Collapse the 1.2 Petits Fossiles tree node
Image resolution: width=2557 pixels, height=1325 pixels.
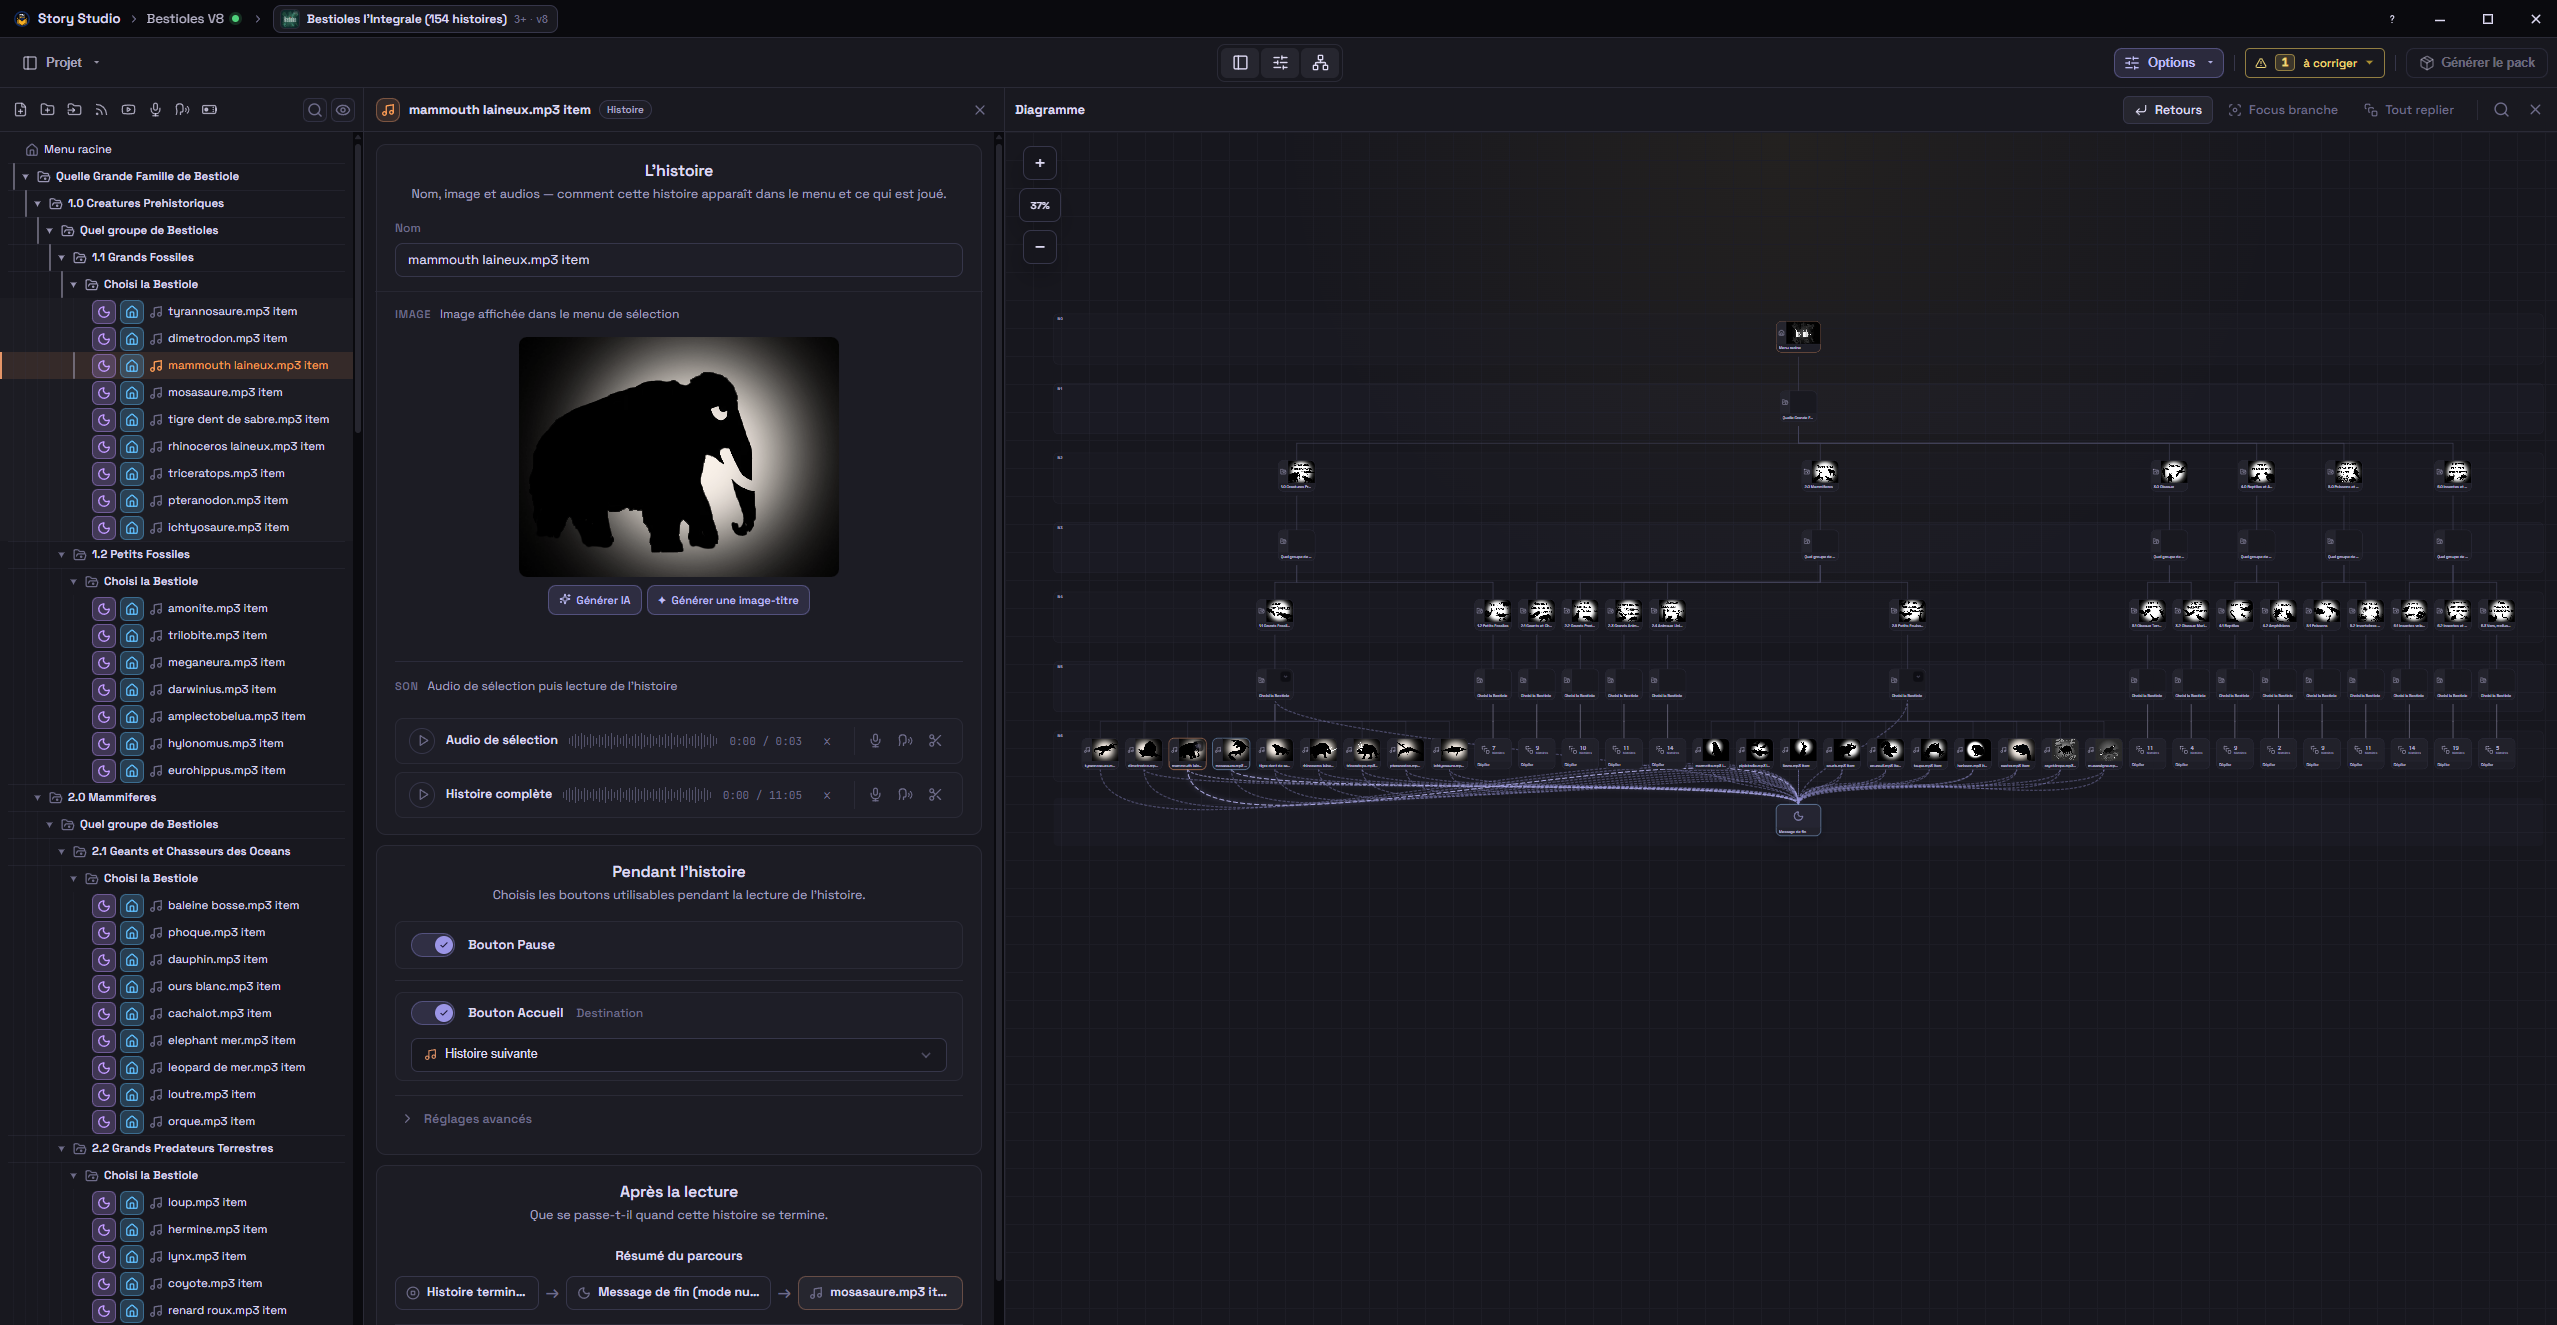point(62,554)
